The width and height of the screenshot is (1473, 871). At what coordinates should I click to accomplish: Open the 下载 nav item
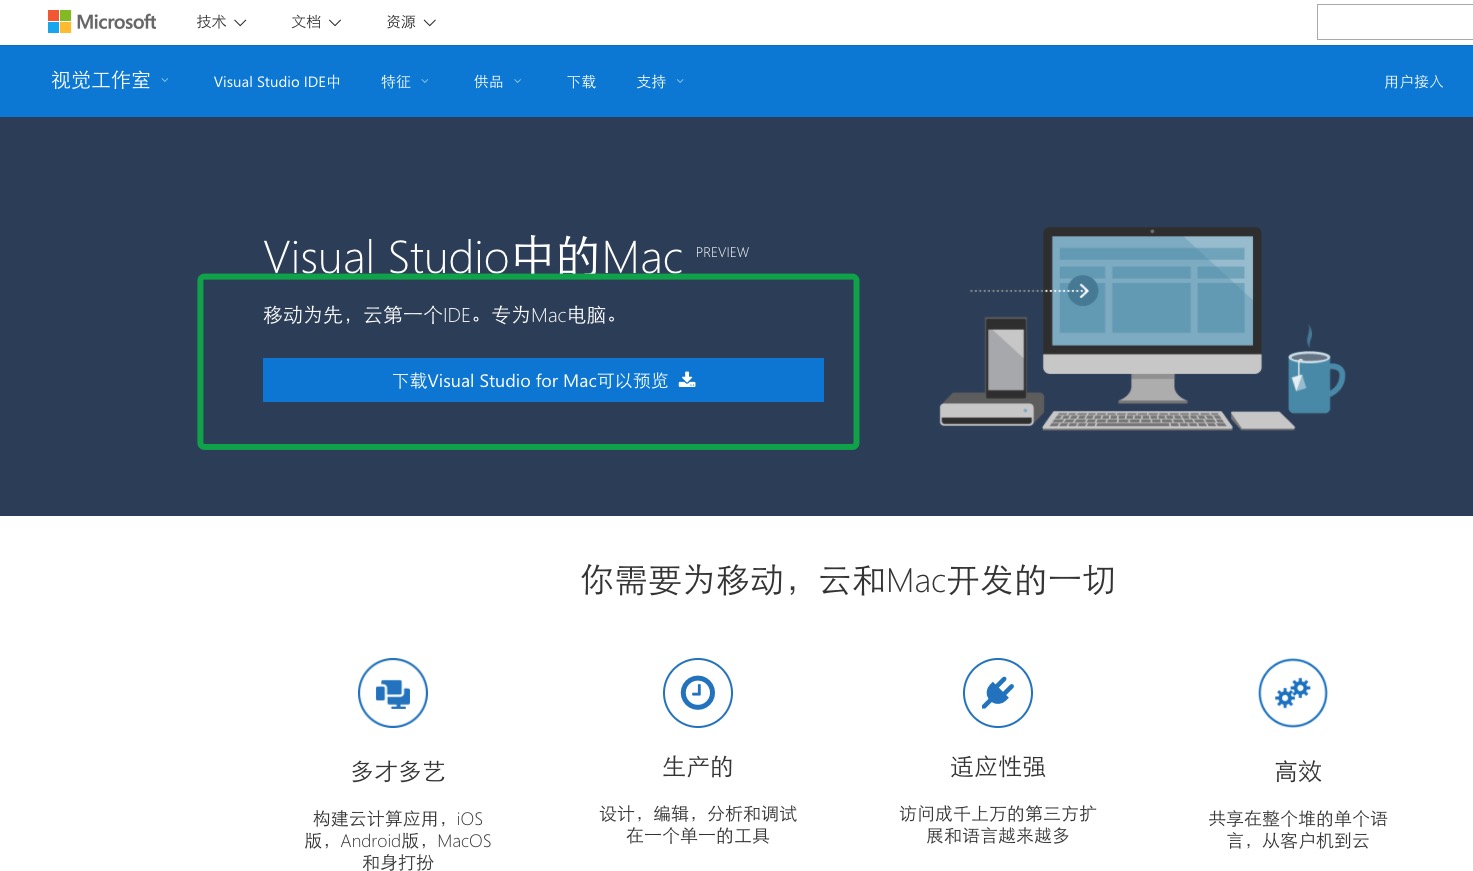tap(581, 82)
